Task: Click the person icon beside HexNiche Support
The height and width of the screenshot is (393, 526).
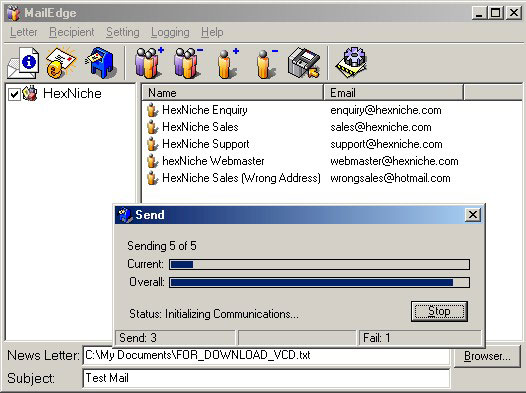Action: coord(152,144)
